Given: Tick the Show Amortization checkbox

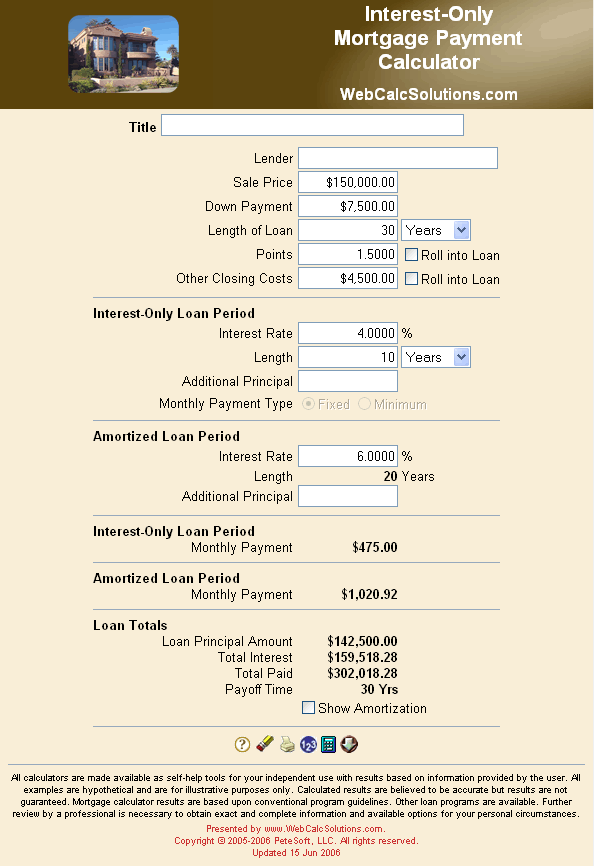Looking at the screenshot, I should [x=309, y=707].
